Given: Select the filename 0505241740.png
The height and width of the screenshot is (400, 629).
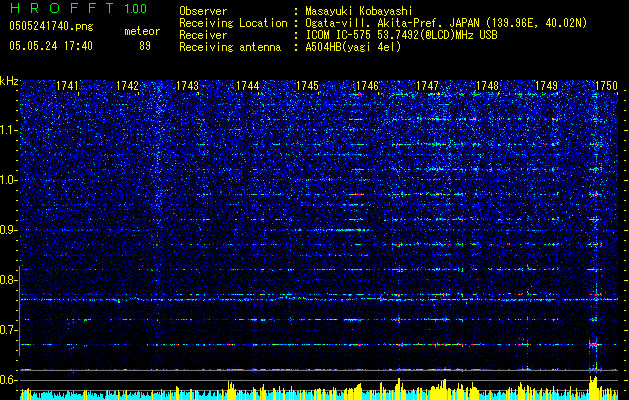Looking at the screenshot, I should (51, 26).
